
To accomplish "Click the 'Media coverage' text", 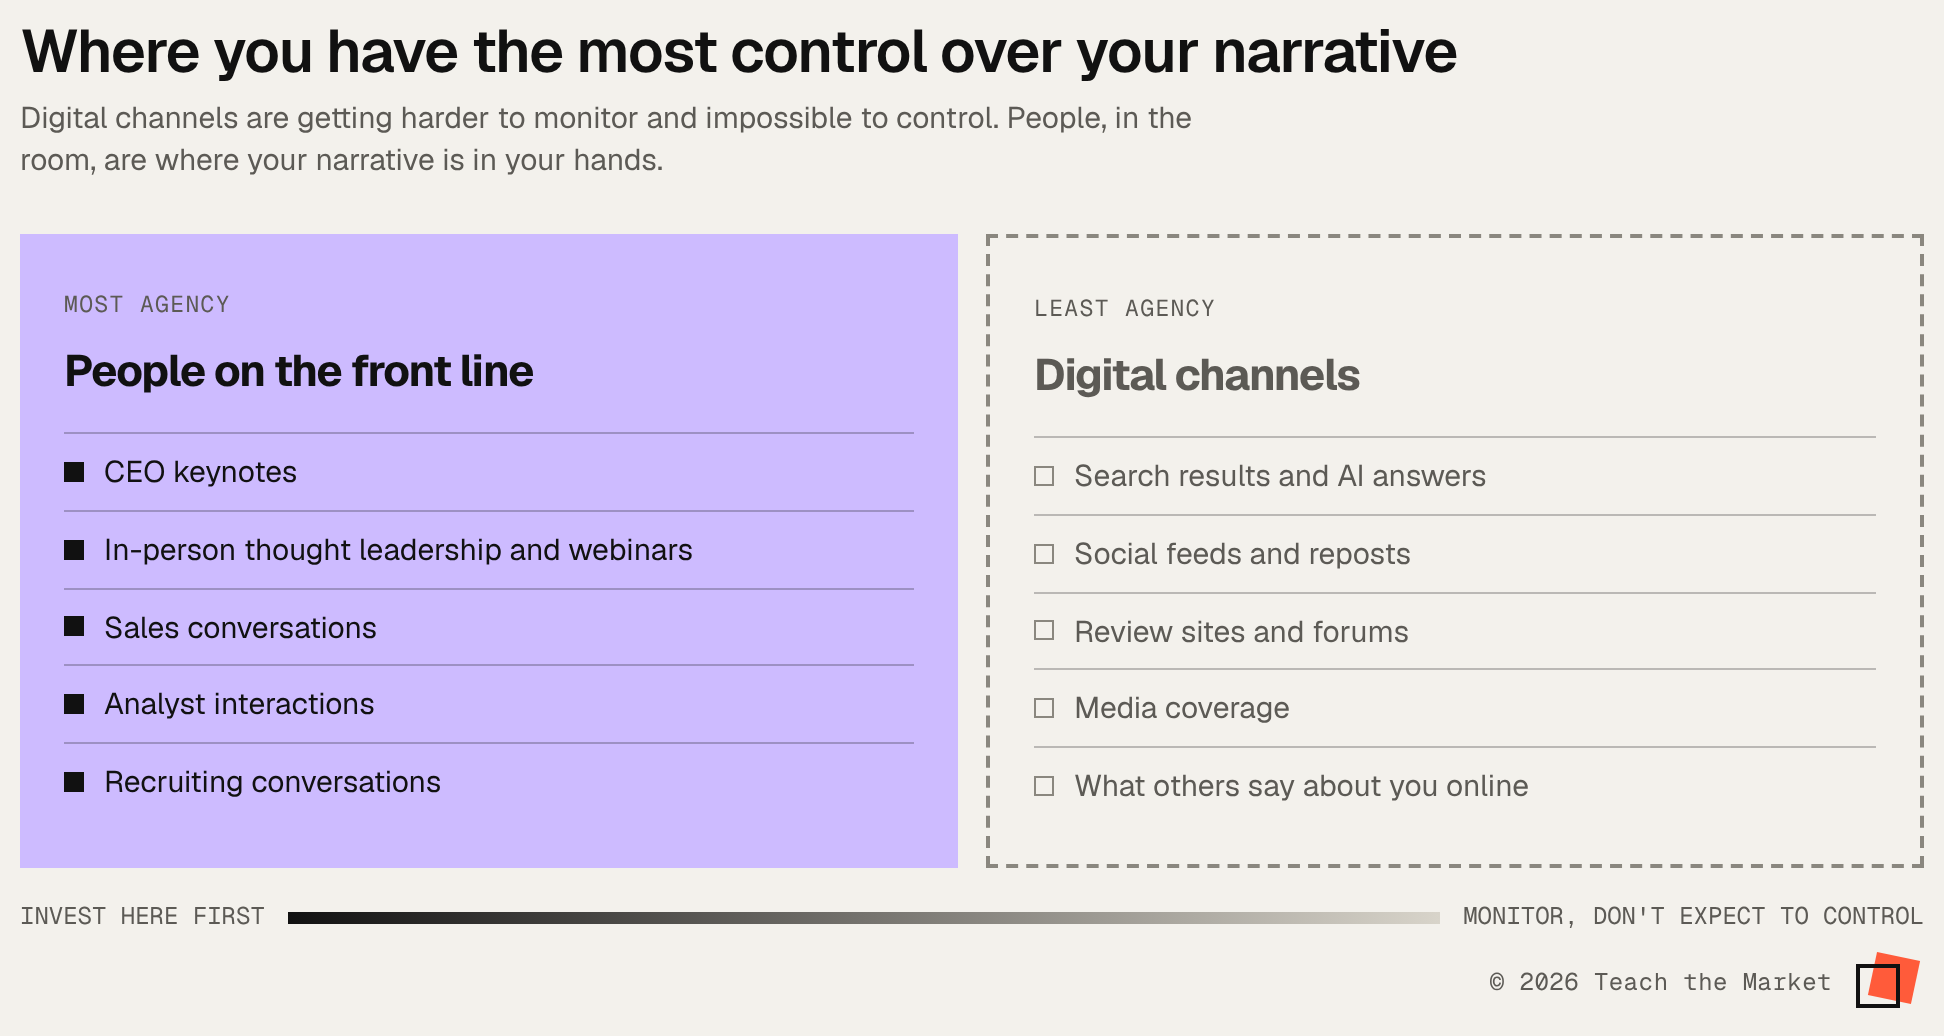I will 1182,708.
